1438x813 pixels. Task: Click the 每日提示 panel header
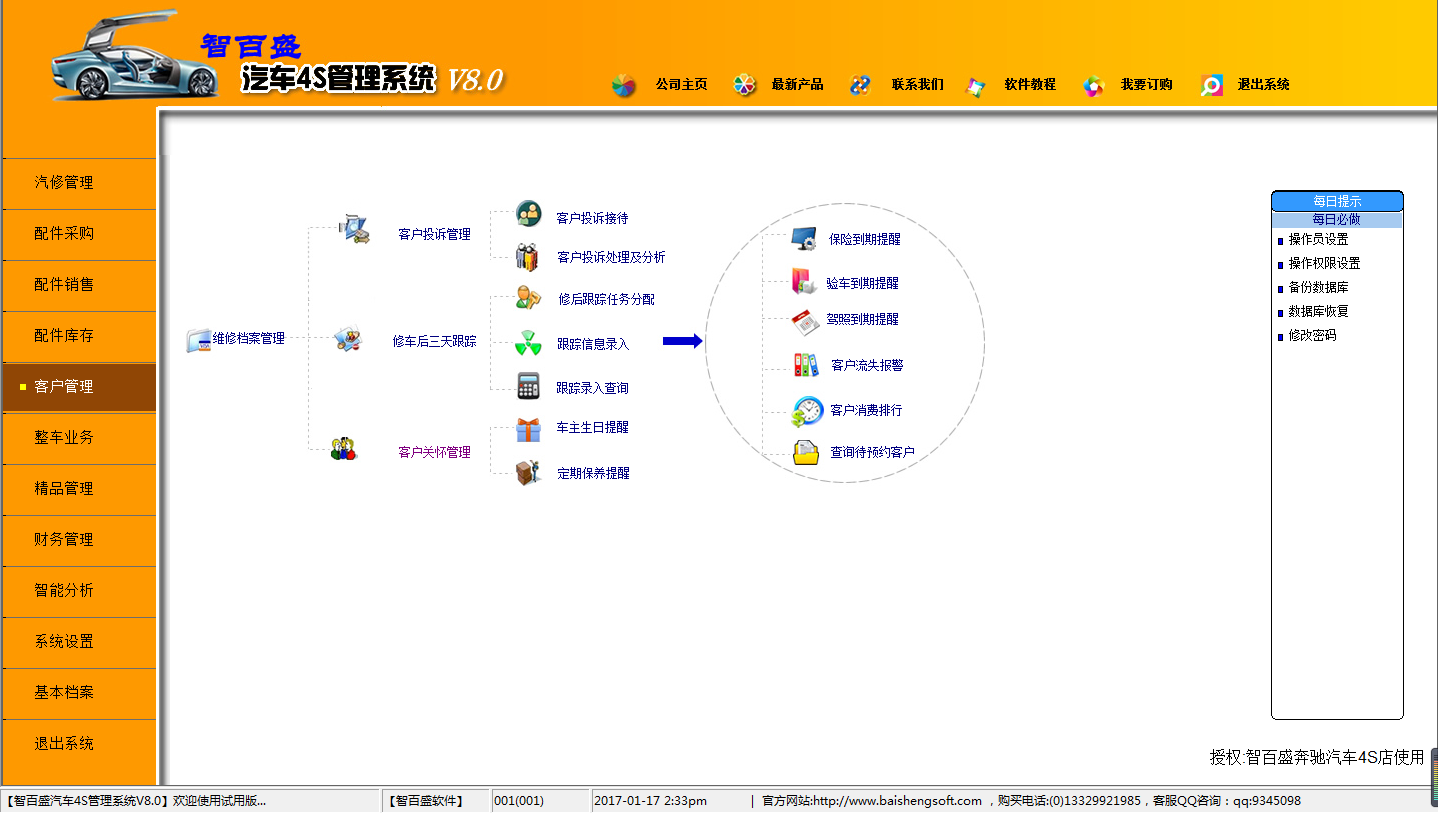click(x=1337, y=201)
